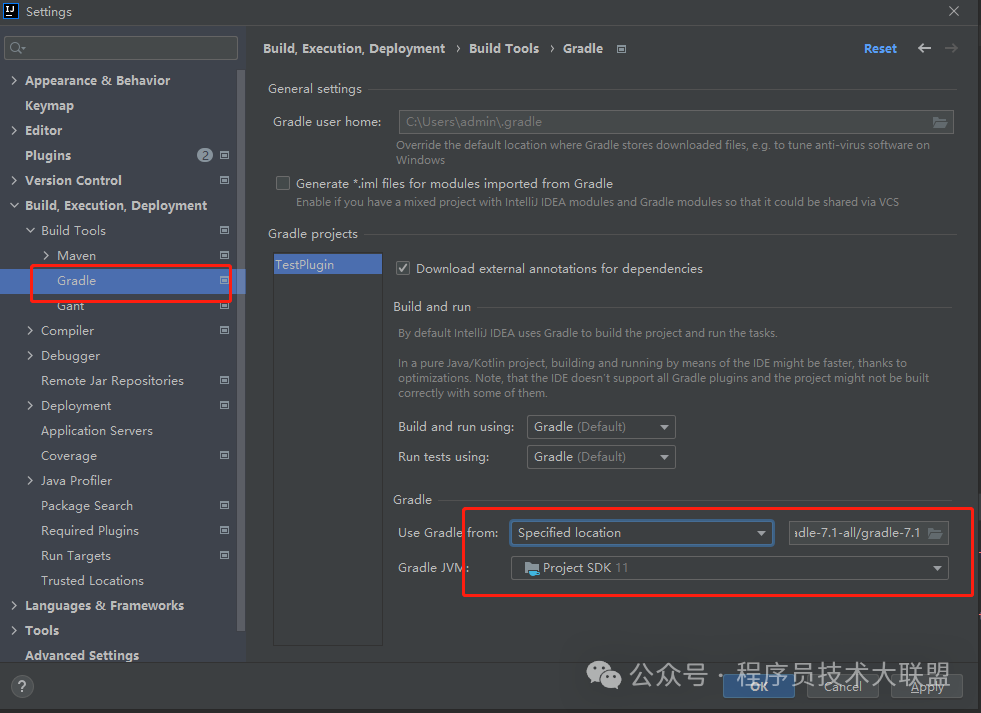
Task: Click the Run Targets project-level settings icon
Action: [x=225, y=555]
